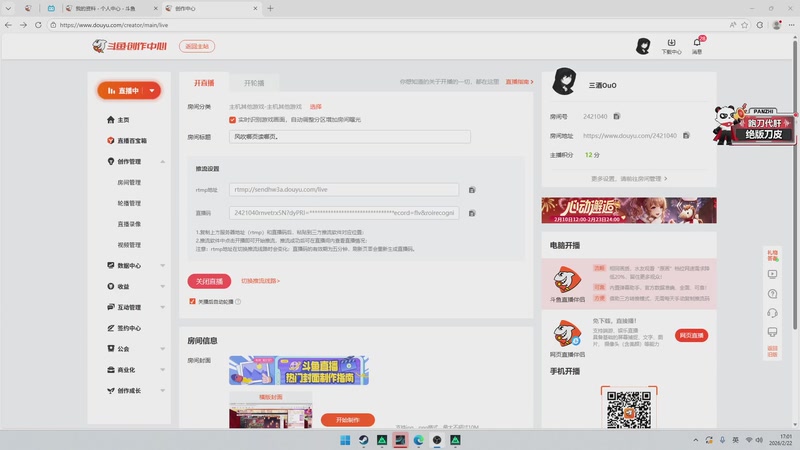Open OBS from the taskbar
The height and width of the screenshot is (450, 800).
437,440
